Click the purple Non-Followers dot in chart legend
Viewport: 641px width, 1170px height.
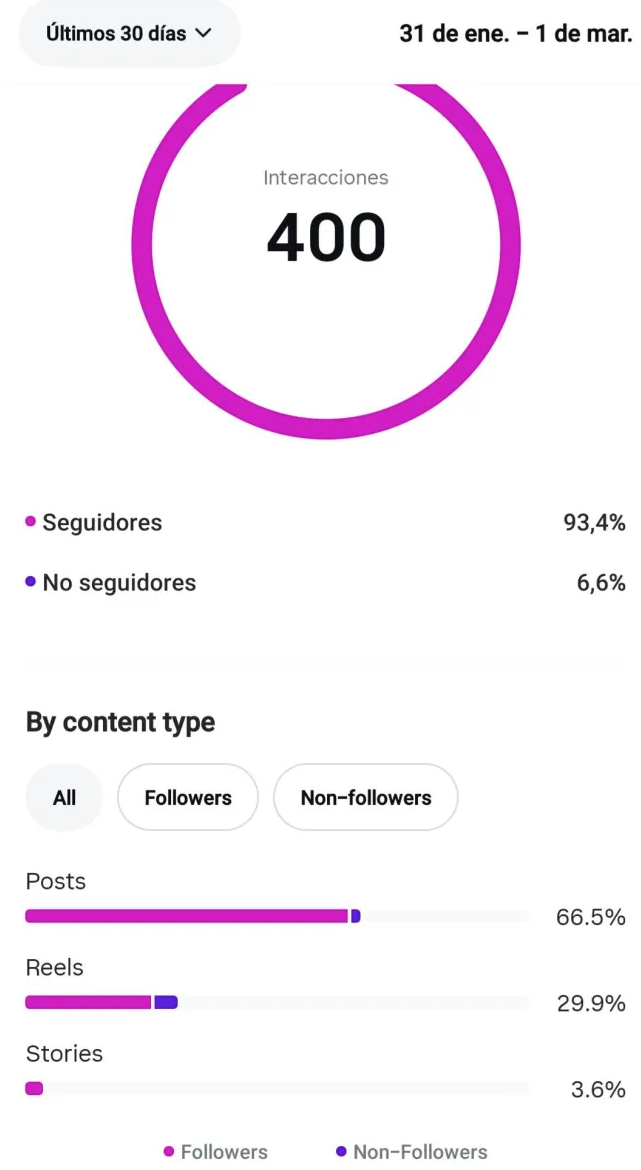coord(342,1152)
